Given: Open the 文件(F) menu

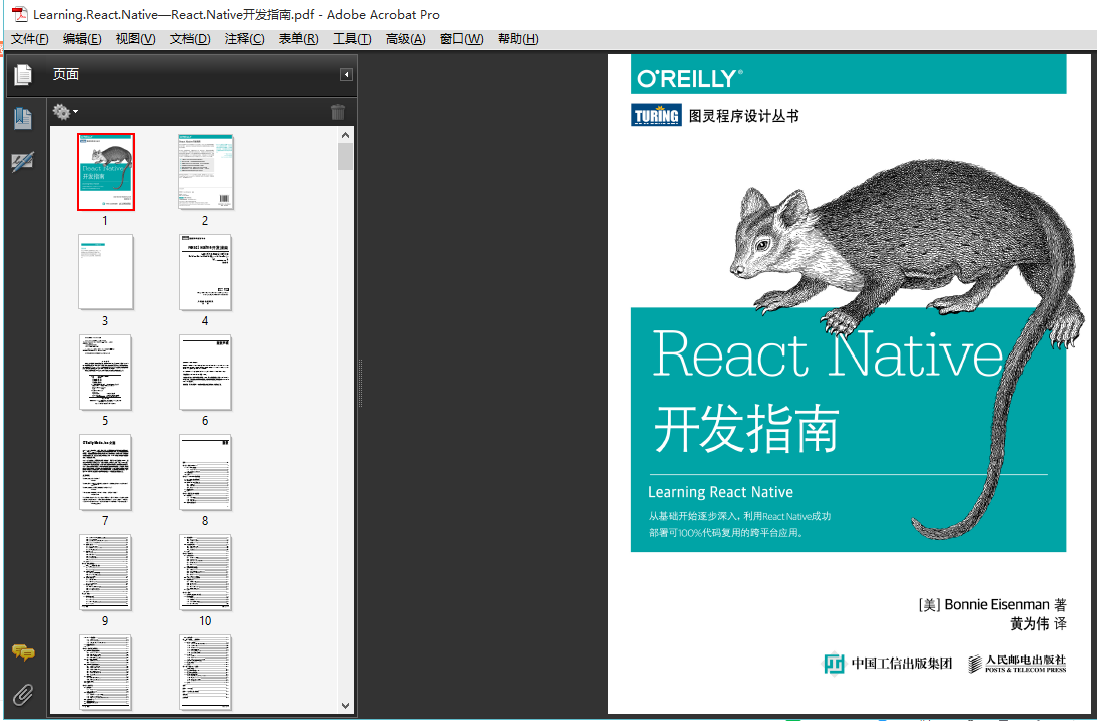Looking at the screenshot, I should coord(29,39).
